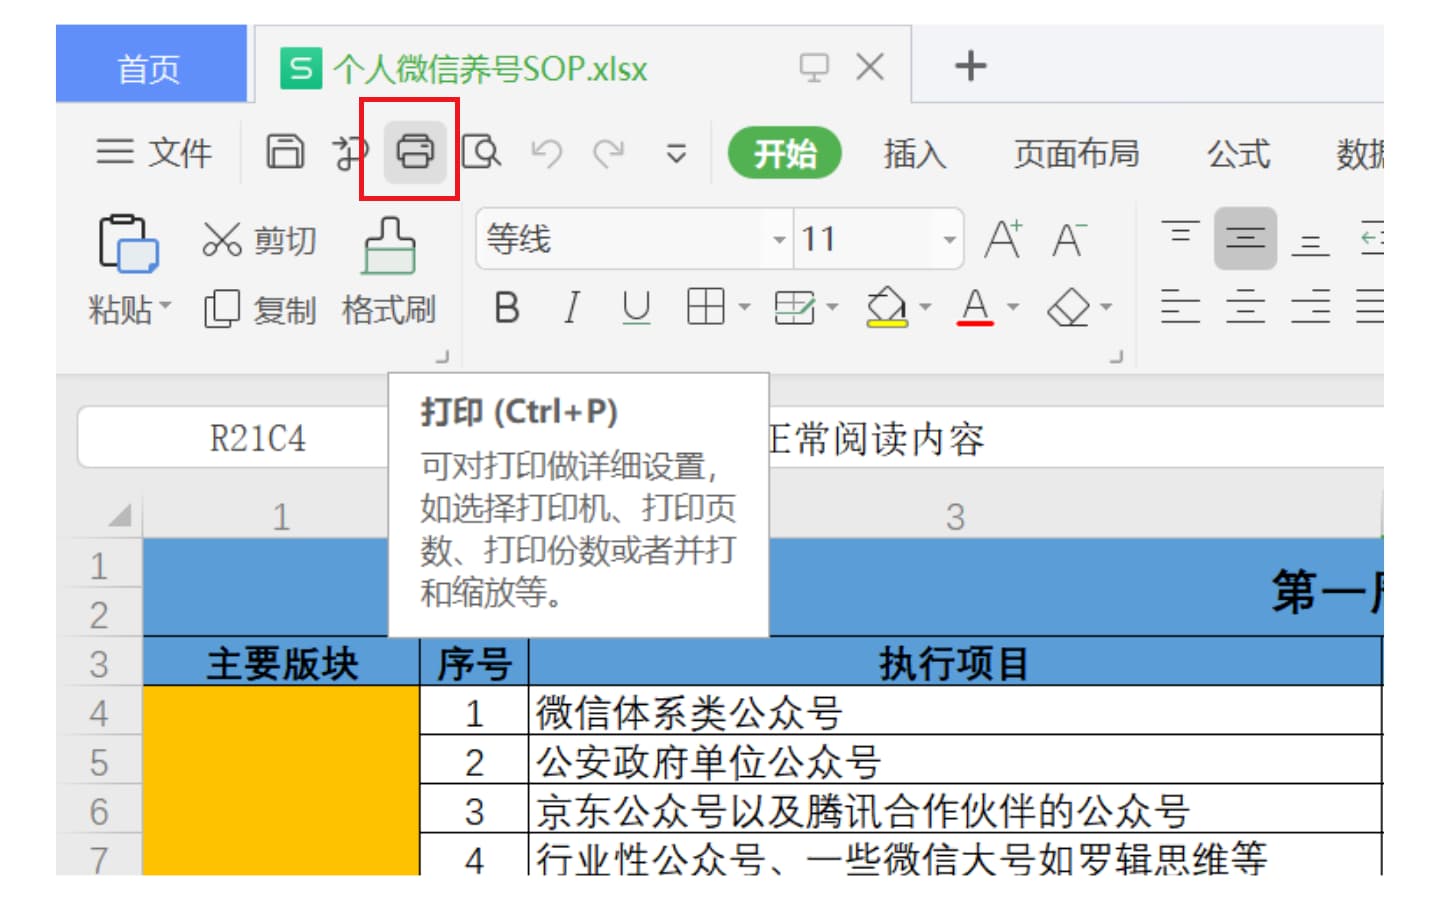Click the cell style/table format icon
This screenshot has width=1440, height=900.
click(x=795, y=307)
